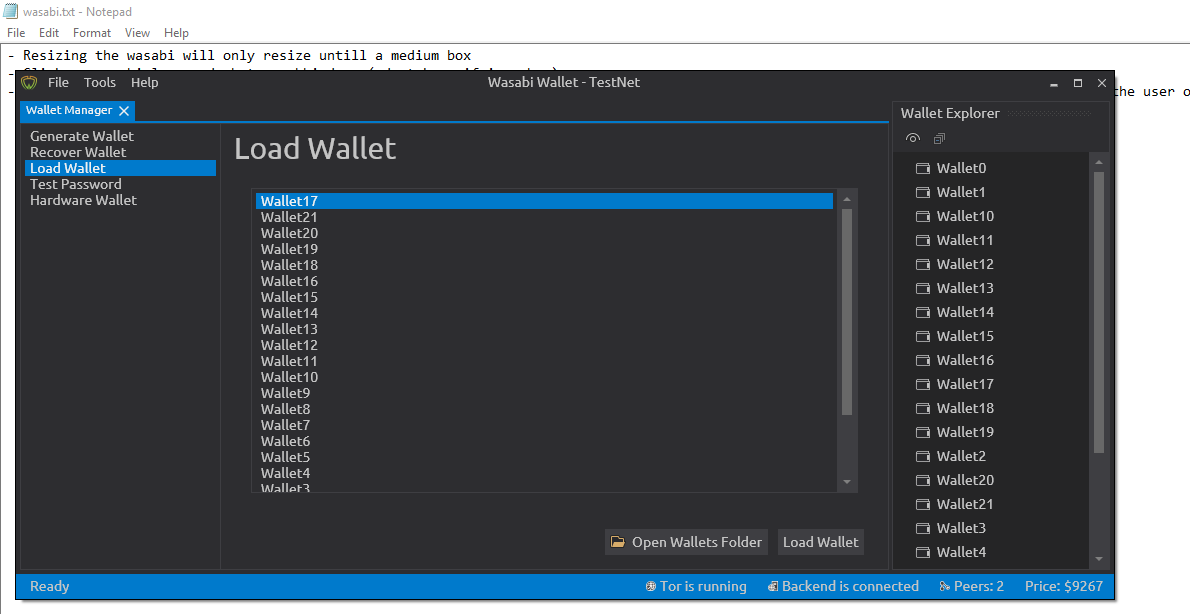Image resolution: width=1190 pixels, height=614 pixels.
Task: Select Wallet9 in the load list
Action: [544, 393]
